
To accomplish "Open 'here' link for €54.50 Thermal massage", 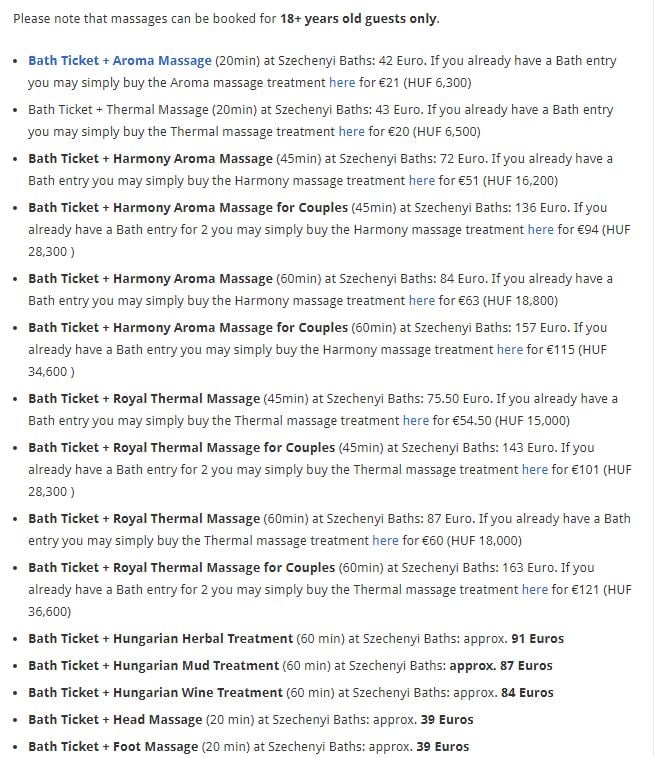I will pos(415,420).
